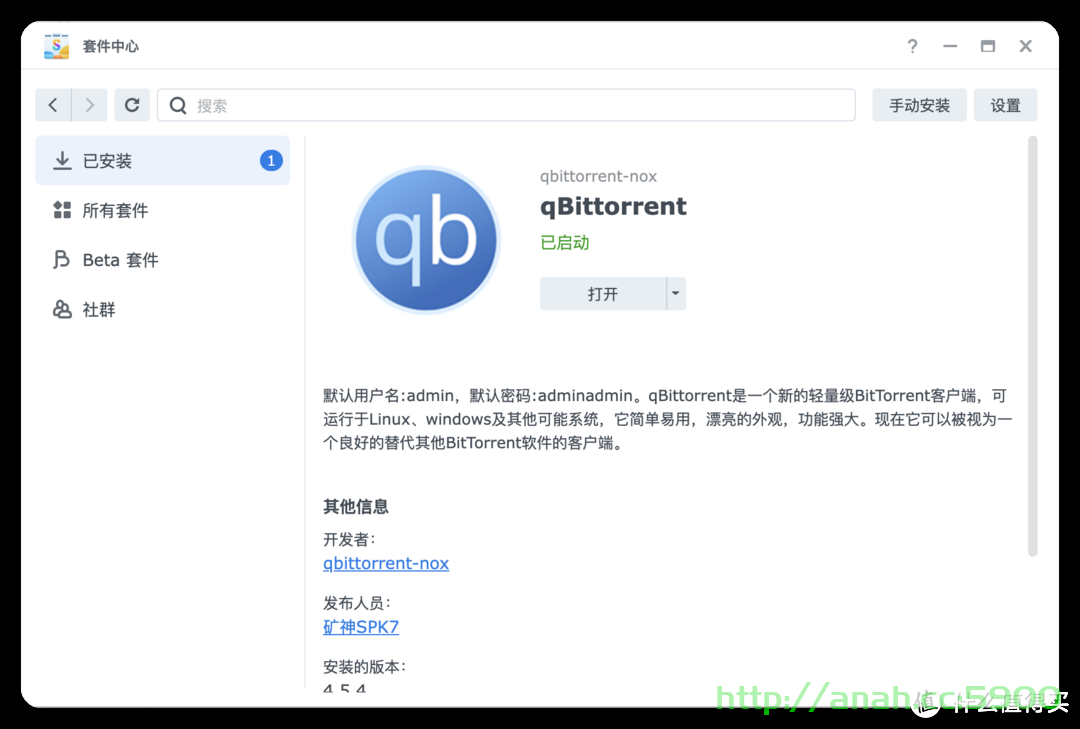Click the gray qbittorrent-nox subtitle above the title
The width and height of the screenshot is (1080, 729).
coord(598,176)
